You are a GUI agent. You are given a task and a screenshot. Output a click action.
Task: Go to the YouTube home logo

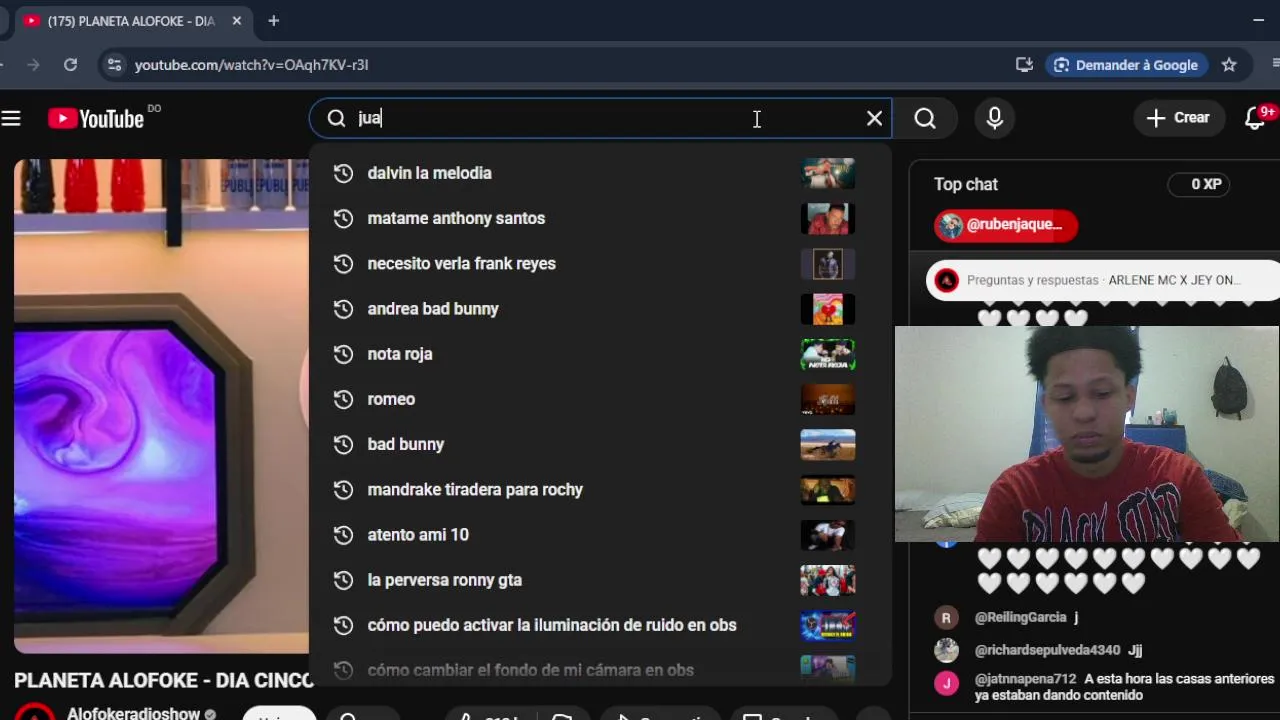[x=96, y=119]
